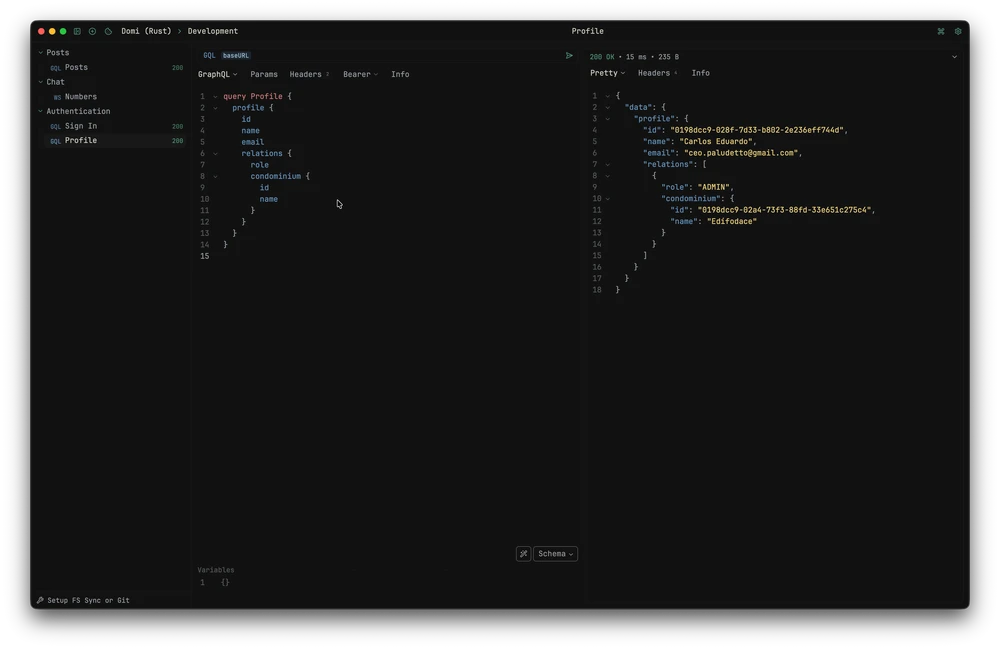This screenshot has height=649, width=1000.
Task: Click into the Variables editor
Action: 387,583
